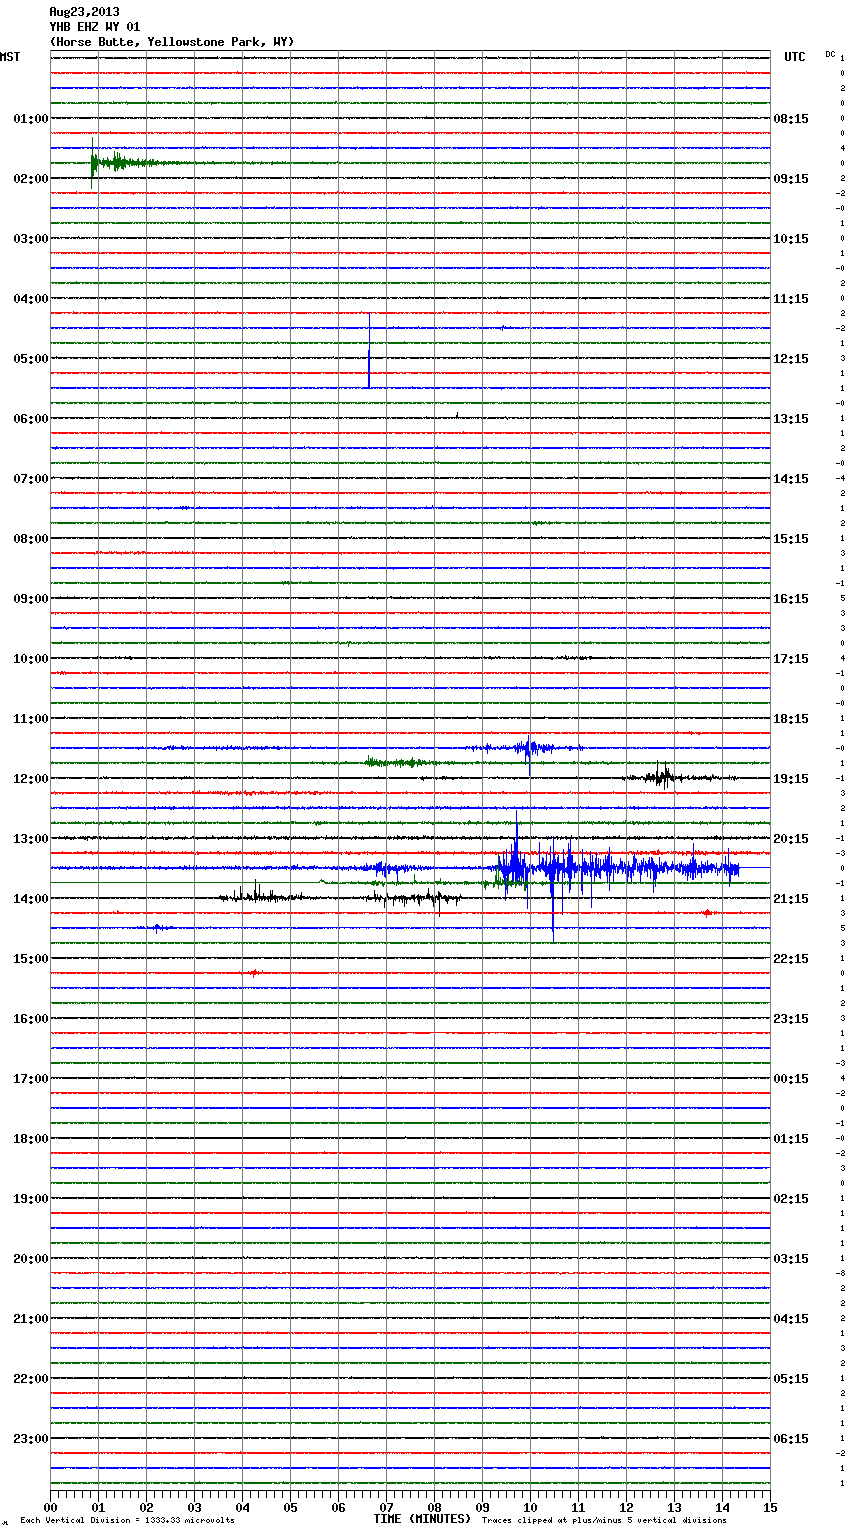The height and width of the screenshot is (1534, 850).
Task: Select the UTC column header
Action: 795,57
